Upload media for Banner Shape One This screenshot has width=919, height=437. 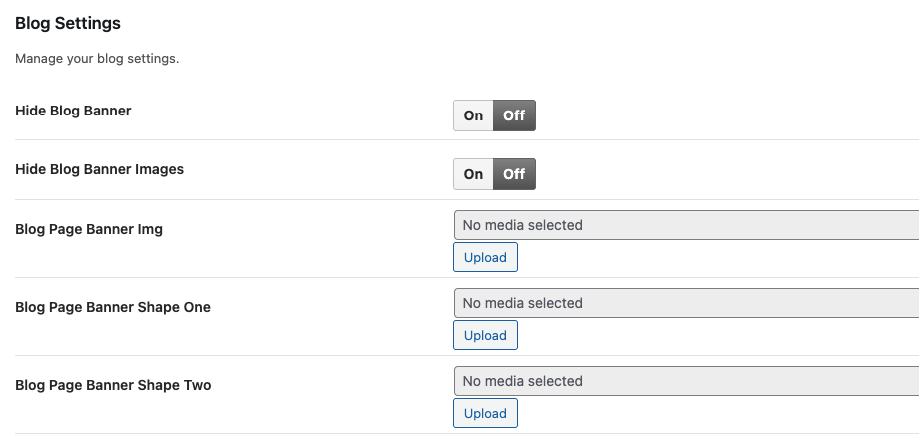coord(485,335)
